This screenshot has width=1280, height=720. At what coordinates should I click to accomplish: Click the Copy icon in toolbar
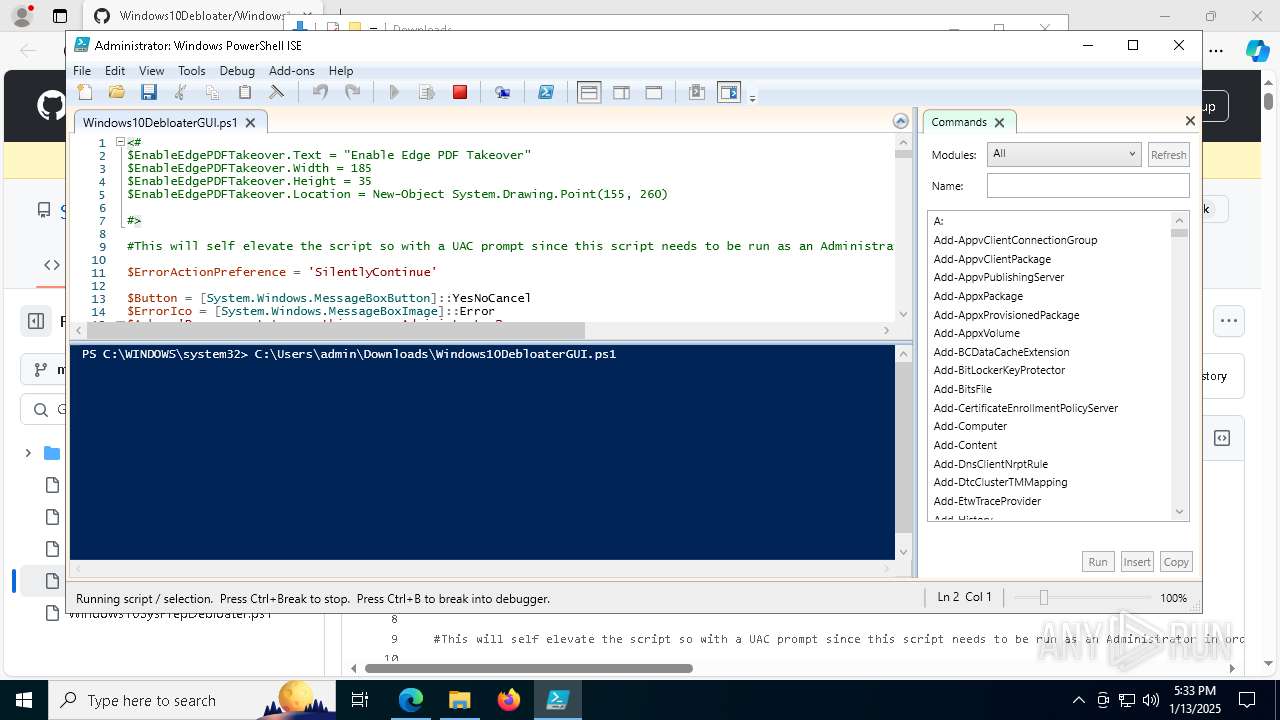pyautogui.click(x=212, y=92)
